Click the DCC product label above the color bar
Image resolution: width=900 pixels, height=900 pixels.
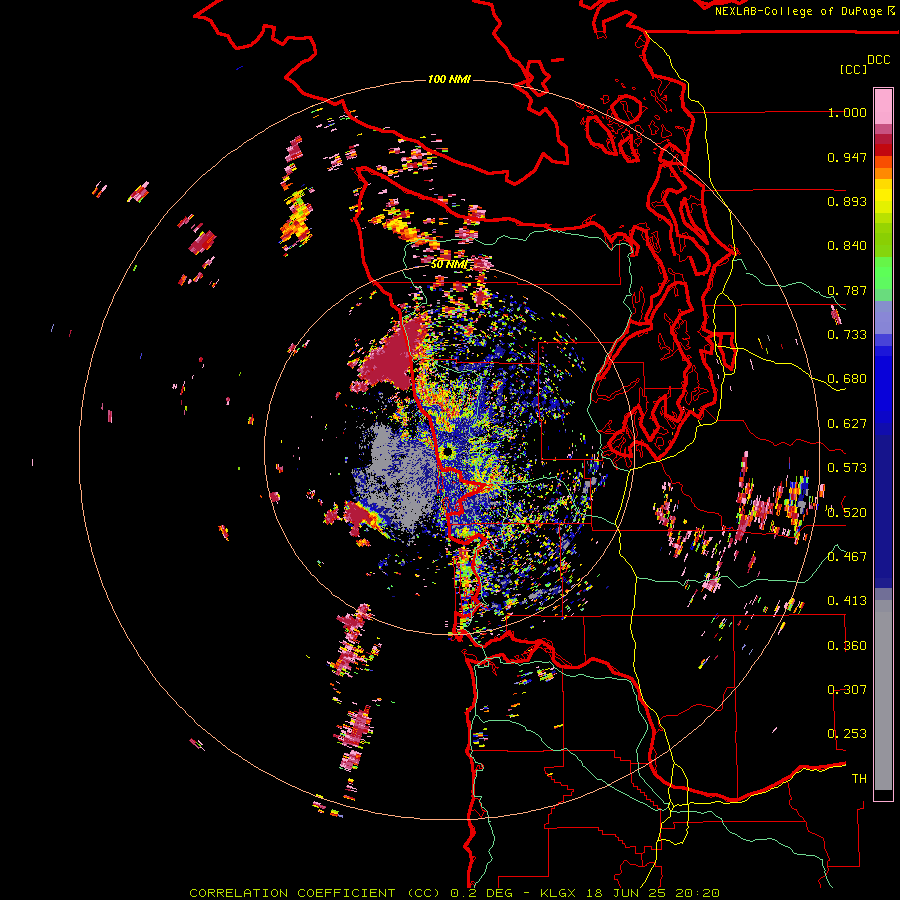(x=879, y=60)
